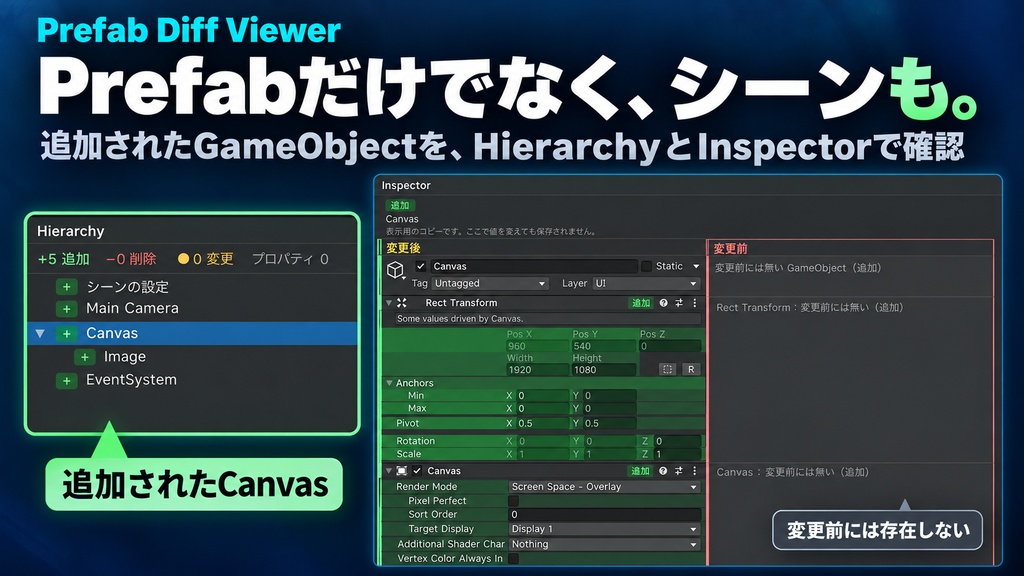This screenshot has width=1024, height=576.
Task: Open Rect Transform three-dot options menu
Action: click(x=695, y=303)
